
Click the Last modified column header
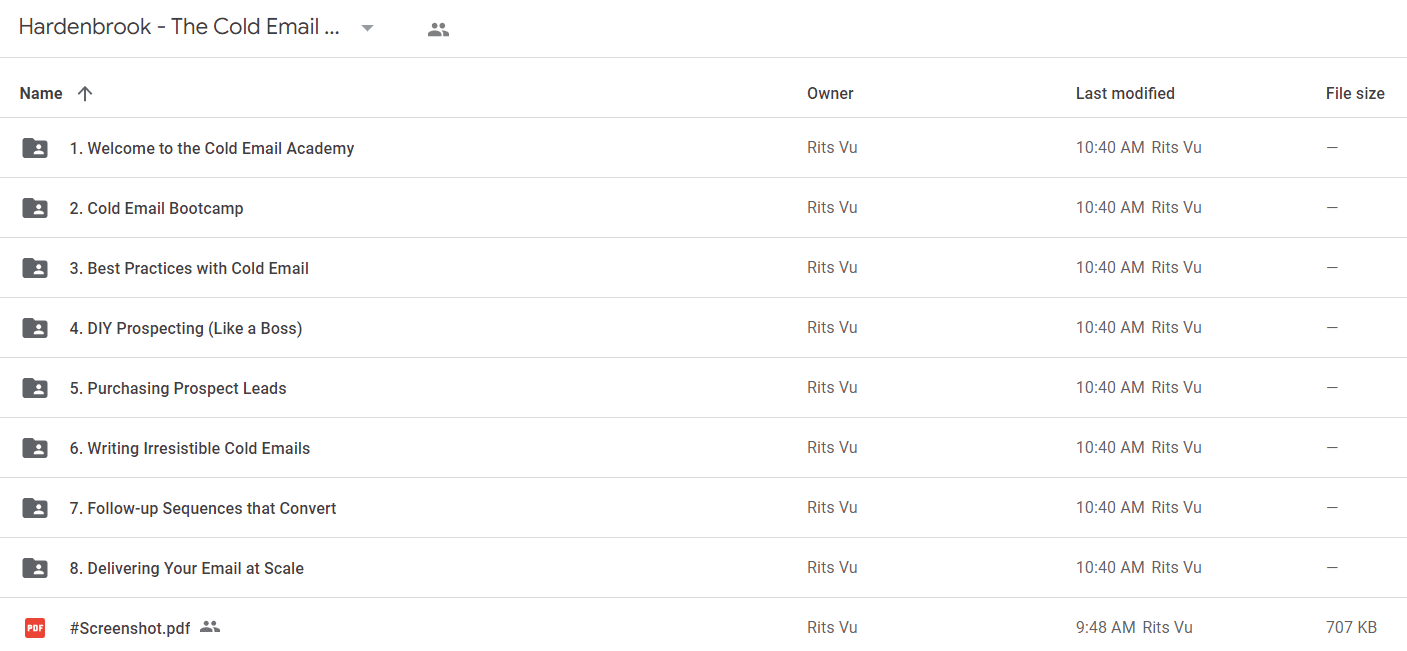point(1125,93)
